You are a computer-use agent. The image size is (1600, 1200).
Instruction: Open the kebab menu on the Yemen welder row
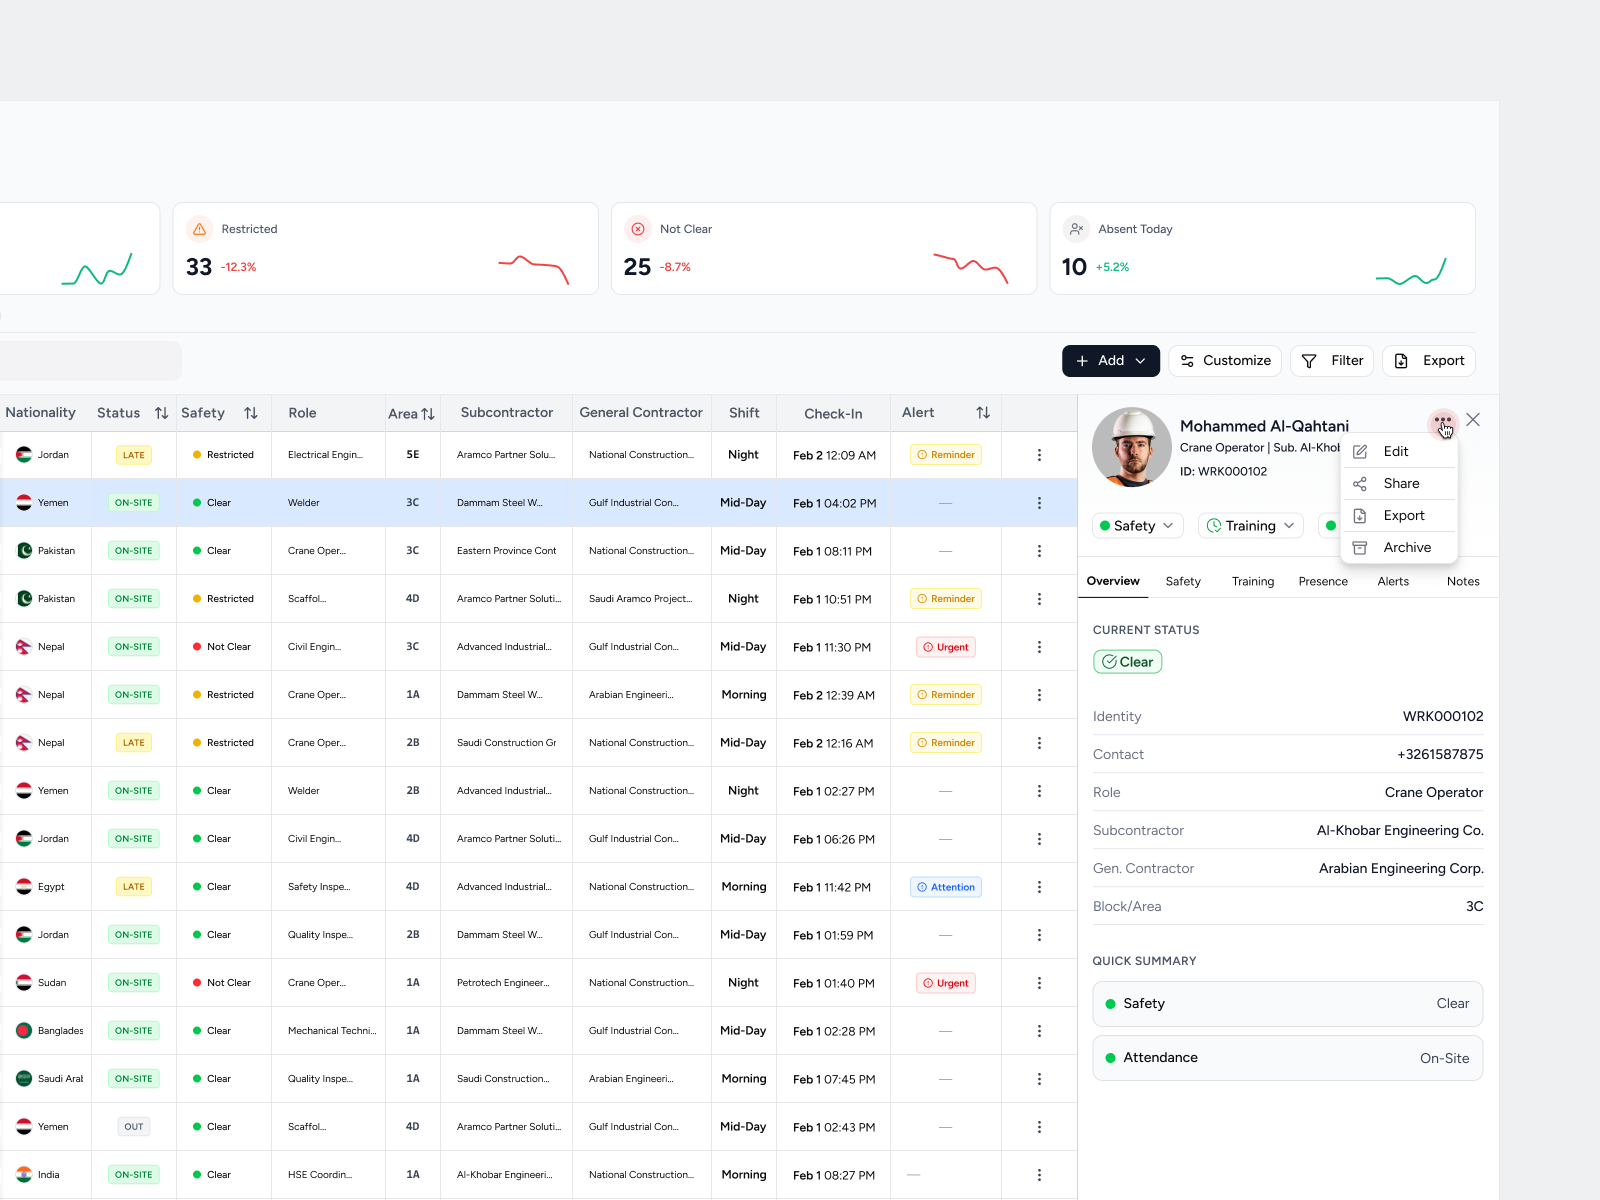[1039, 502]
